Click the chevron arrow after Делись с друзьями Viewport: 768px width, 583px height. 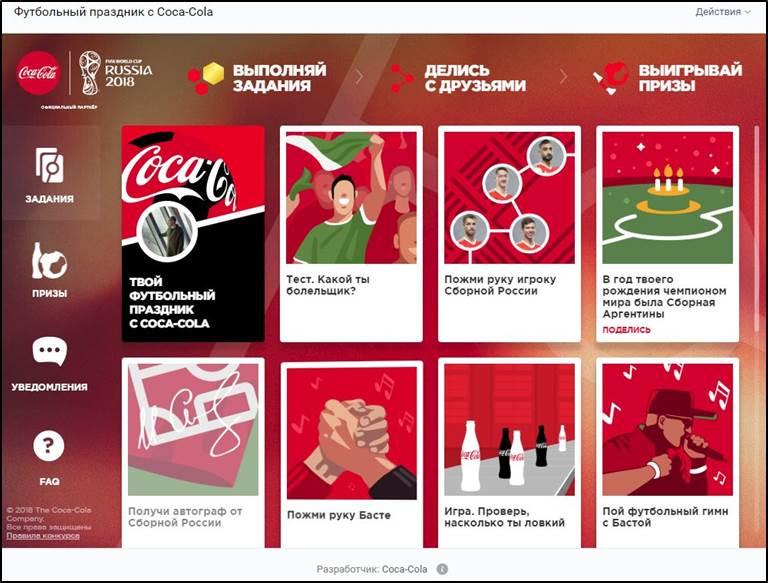(563, 77)
